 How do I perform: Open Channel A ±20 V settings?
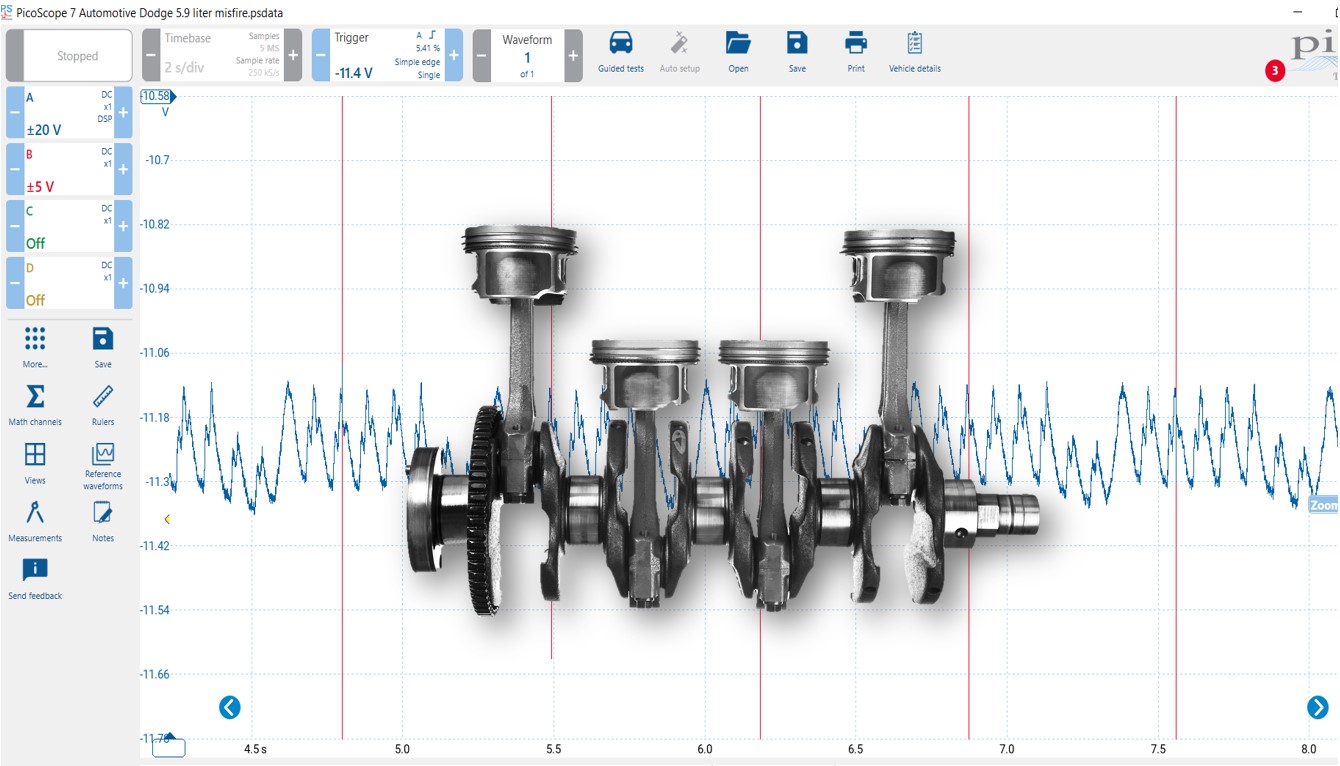tap(69, 113)
